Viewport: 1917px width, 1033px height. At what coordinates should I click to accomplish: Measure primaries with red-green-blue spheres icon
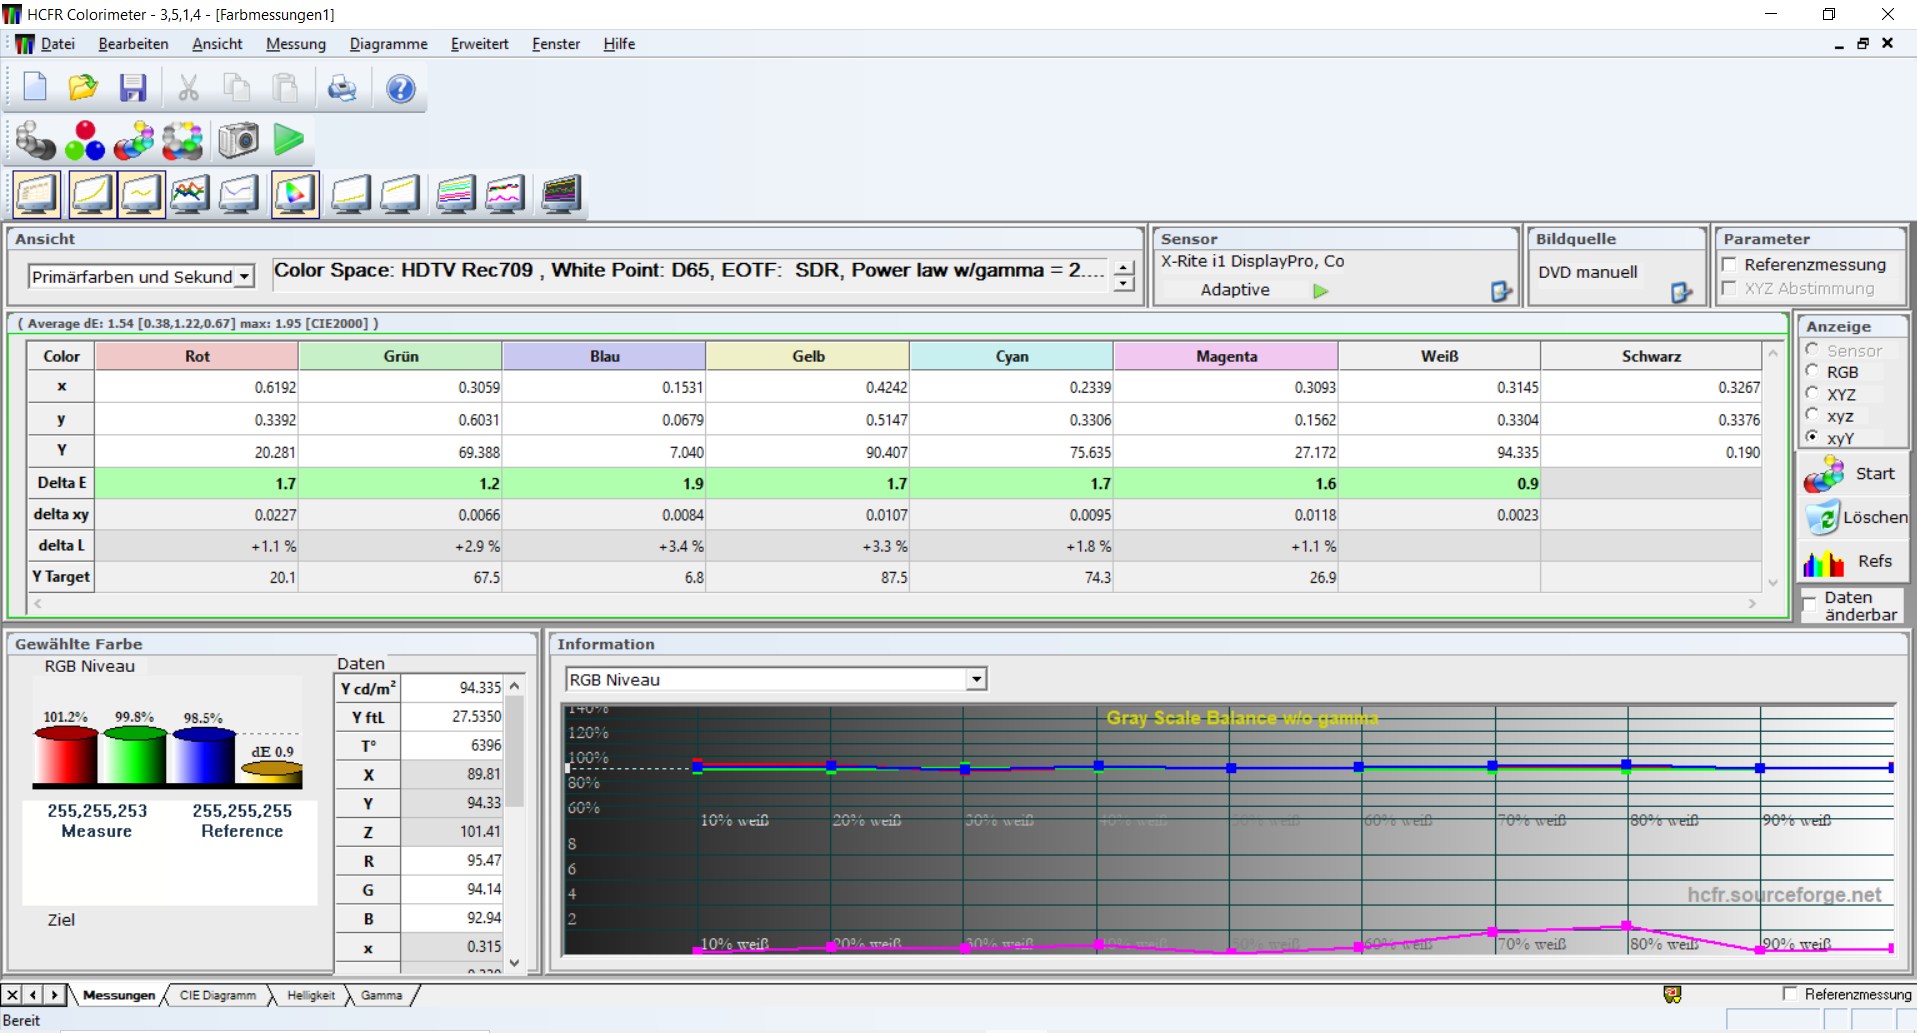pyautogui.click(x=85, y=140)
